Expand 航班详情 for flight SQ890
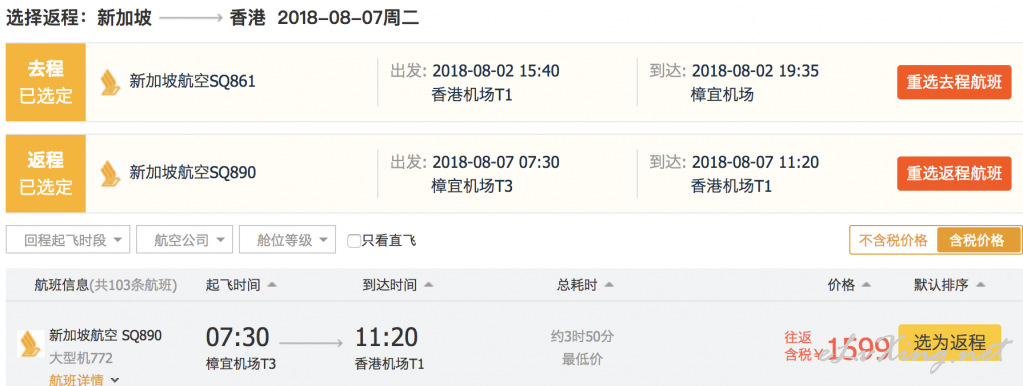 [x=85, y=379]
